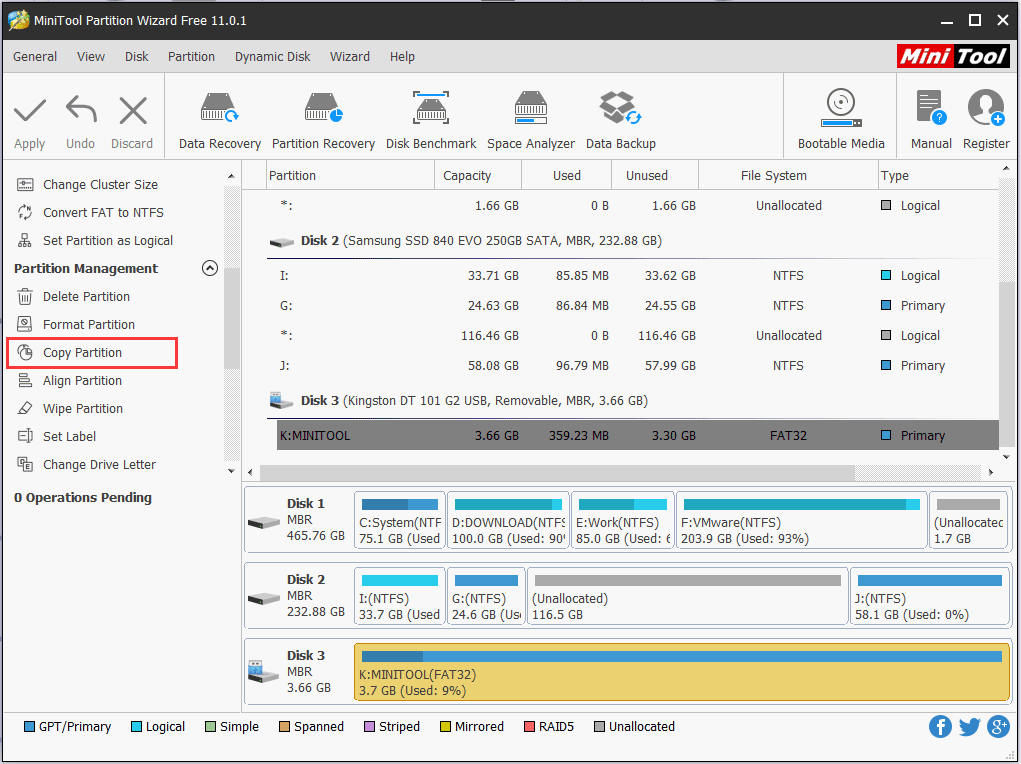Image resolution: width=1021 pixels, height=764 pixels.
Task: Choose Convert FAT to NTFS
Action: [103, 212]
